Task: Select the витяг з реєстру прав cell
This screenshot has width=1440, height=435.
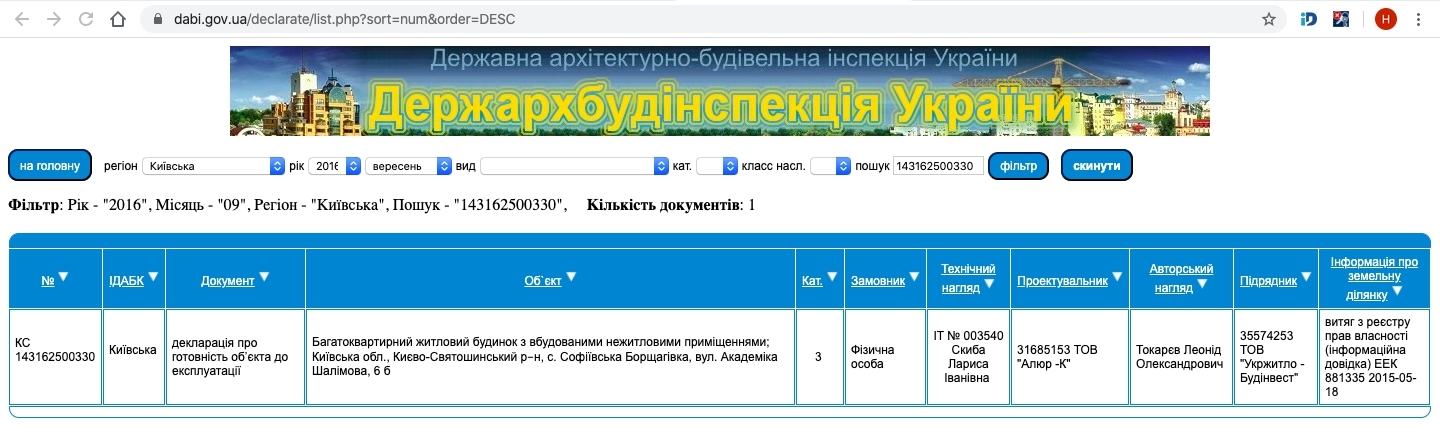Action: pyautogui.click(x=1374, y=357)
